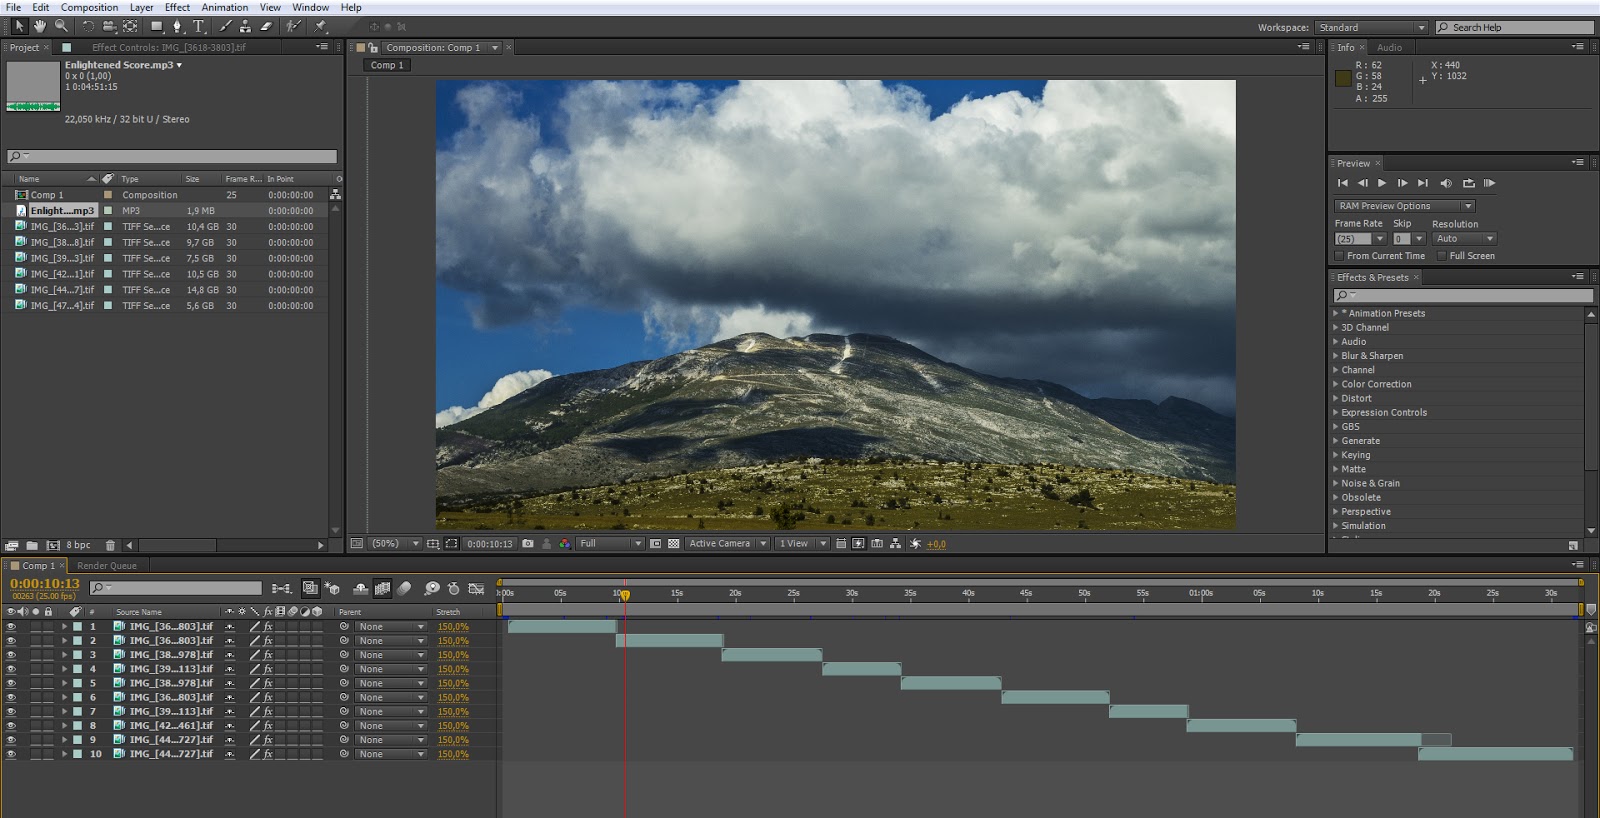The width and height of the screenshot is (1600, 818).
Task: Create a new composition from Project panel
Action: (53, 545)
